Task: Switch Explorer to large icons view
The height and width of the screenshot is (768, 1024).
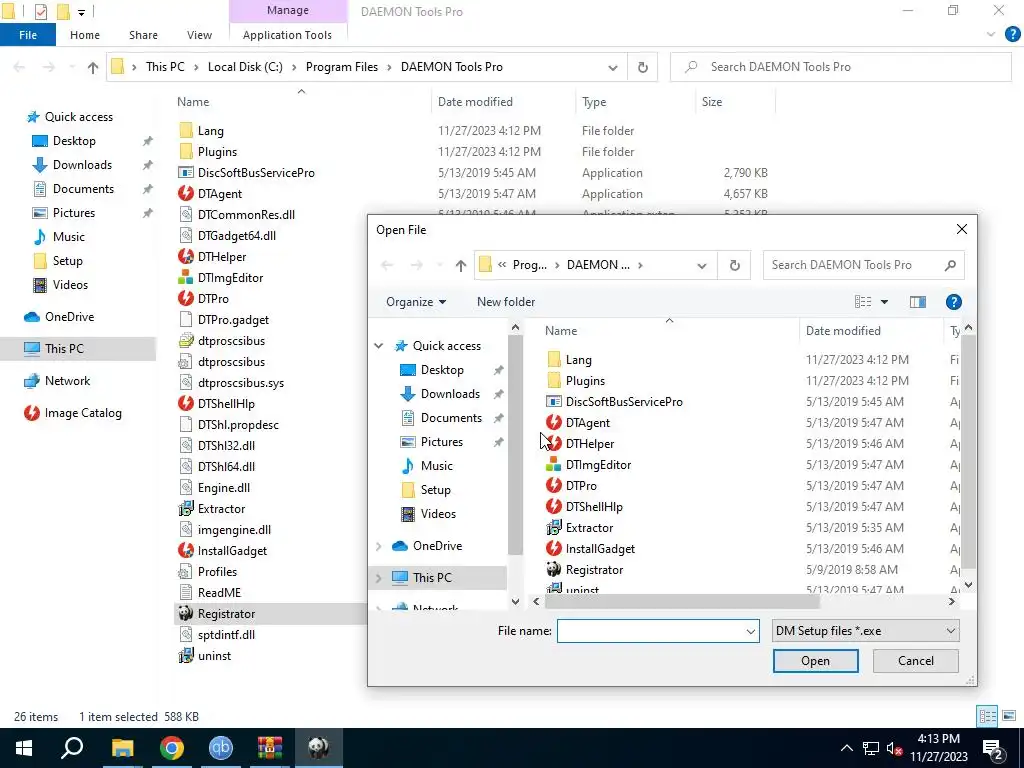Action: point(1009,716)
